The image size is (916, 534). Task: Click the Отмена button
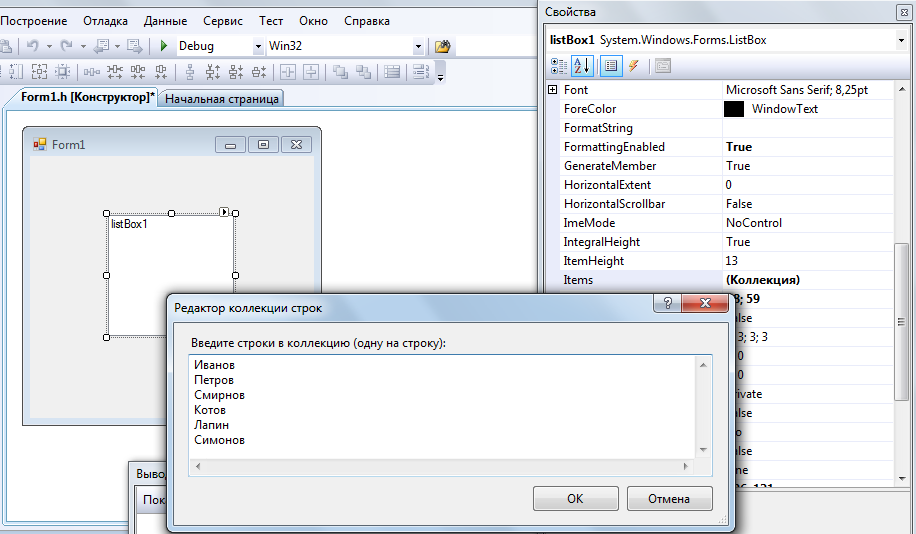pos(669,498)
